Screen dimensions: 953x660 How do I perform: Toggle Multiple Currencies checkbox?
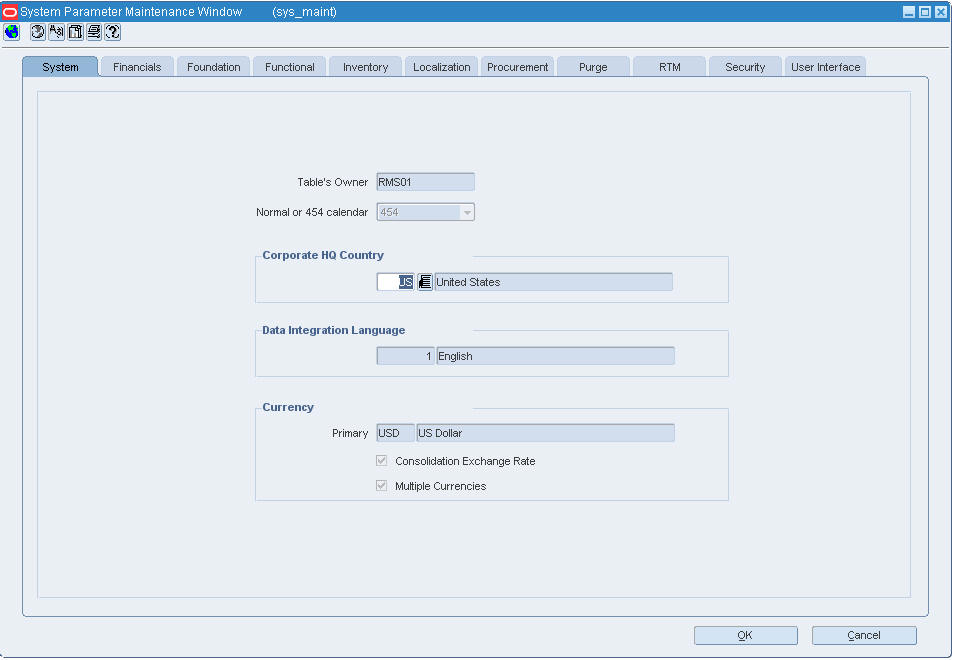click(382, 486)
